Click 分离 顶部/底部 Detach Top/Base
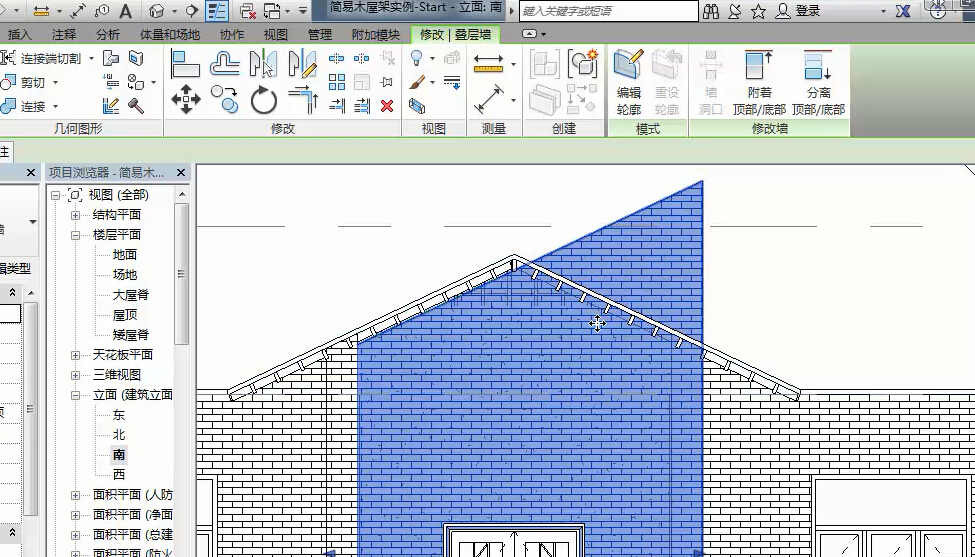 818,82
